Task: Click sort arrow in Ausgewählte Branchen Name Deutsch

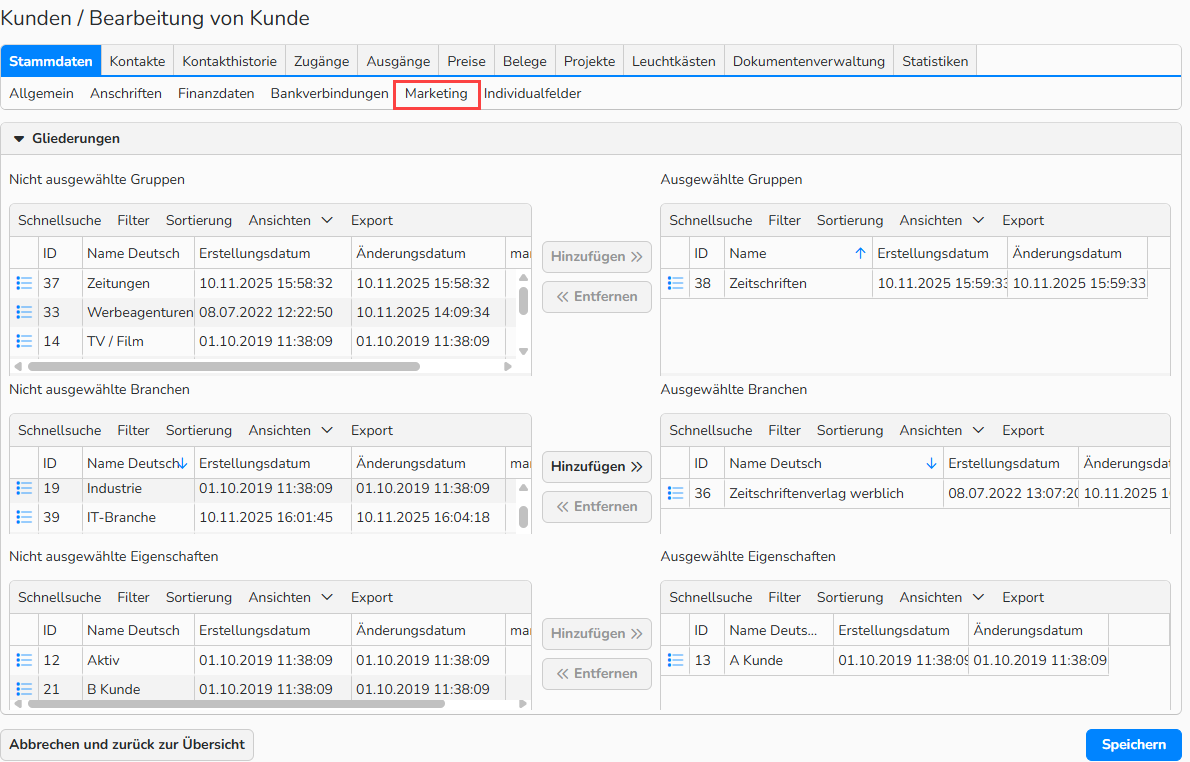Action: pos(931,464)
